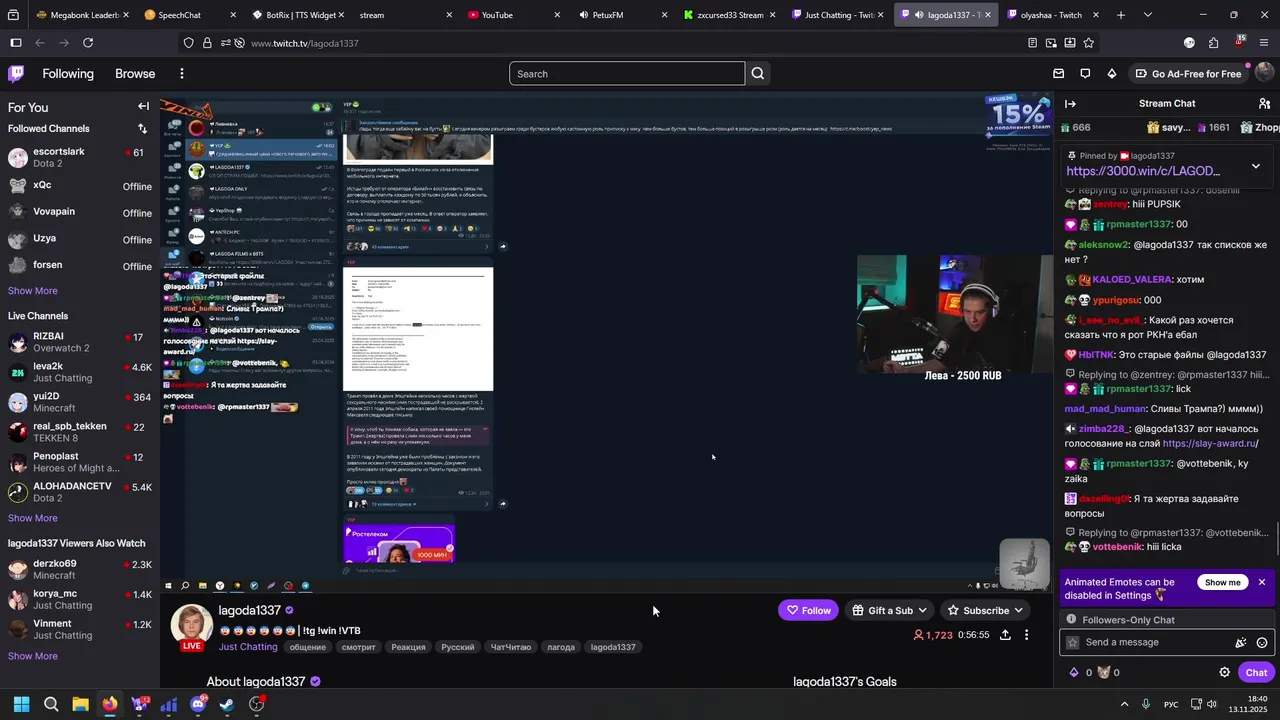Open leva2k live channel in sidebar

80,372
